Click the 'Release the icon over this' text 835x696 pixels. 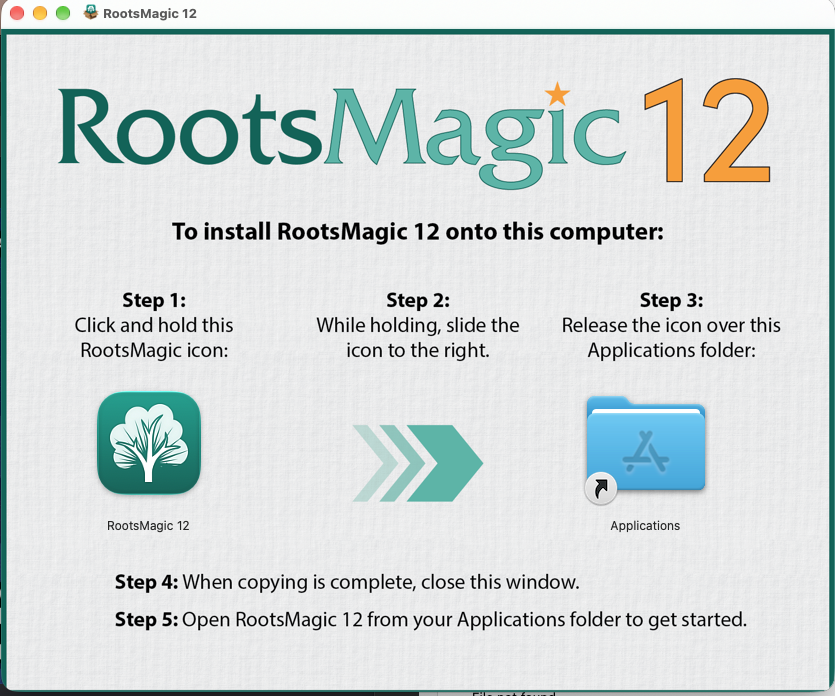coord(672,325)
